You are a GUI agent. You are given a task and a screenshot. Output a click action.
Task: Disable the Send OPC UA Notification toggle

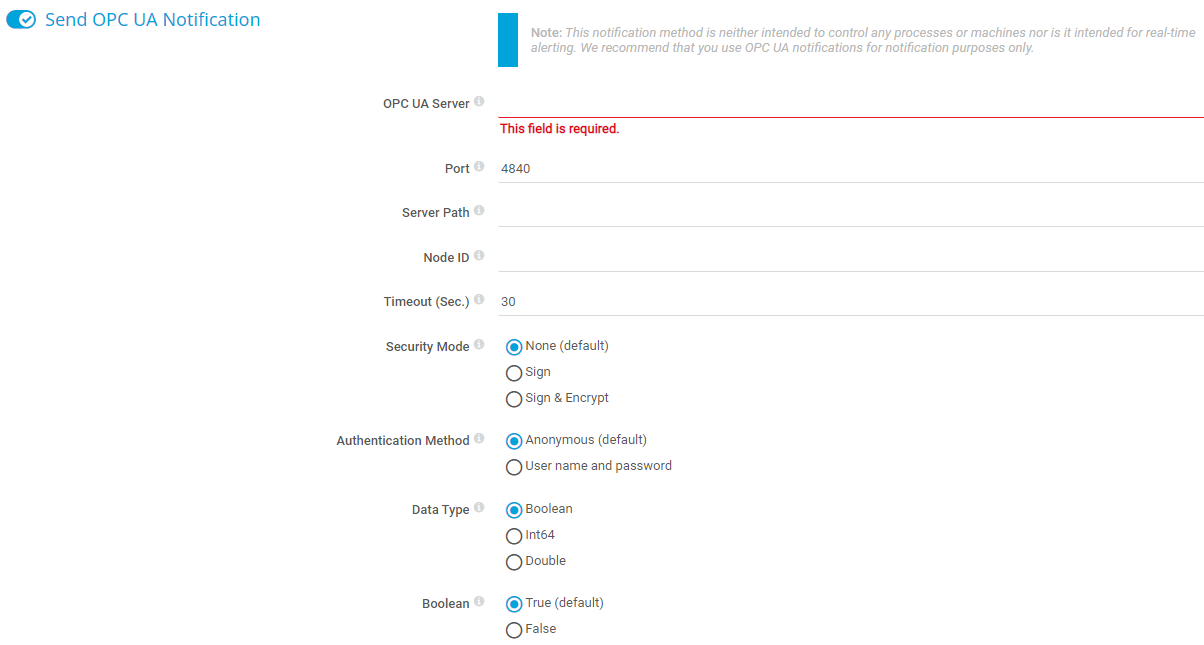[22, 20]
